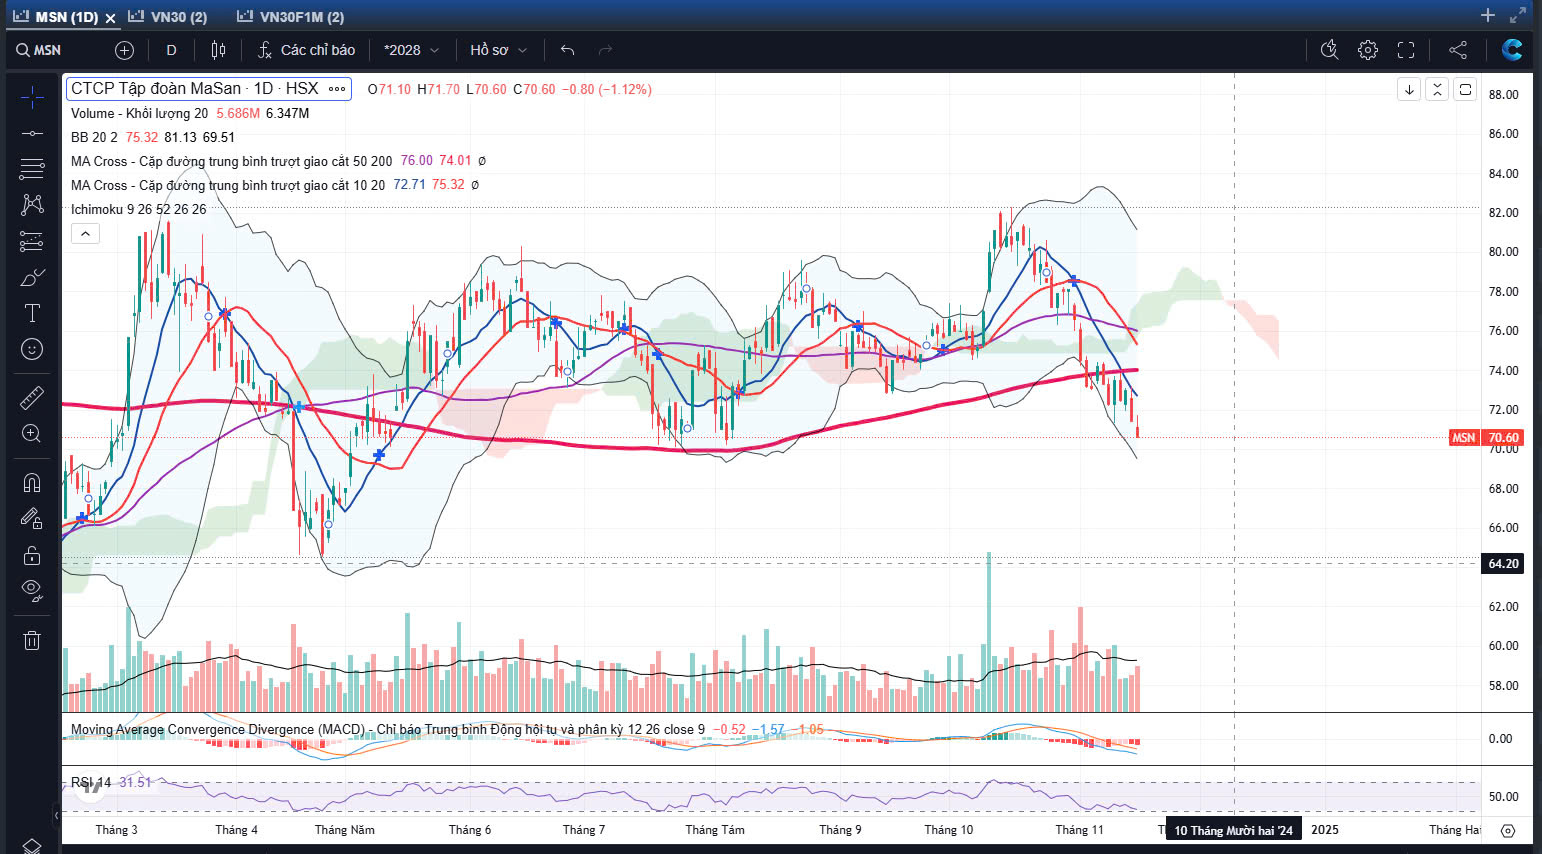This screenshot has width=1542, height=854.
Task: Select the MACD indicator legend
Action: 388,729
